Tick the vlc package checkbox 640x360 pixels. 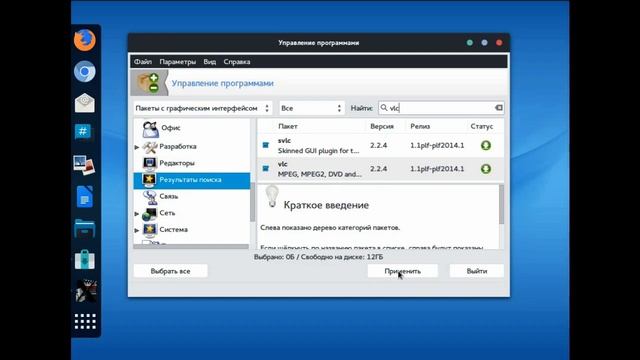click(266, 169)
